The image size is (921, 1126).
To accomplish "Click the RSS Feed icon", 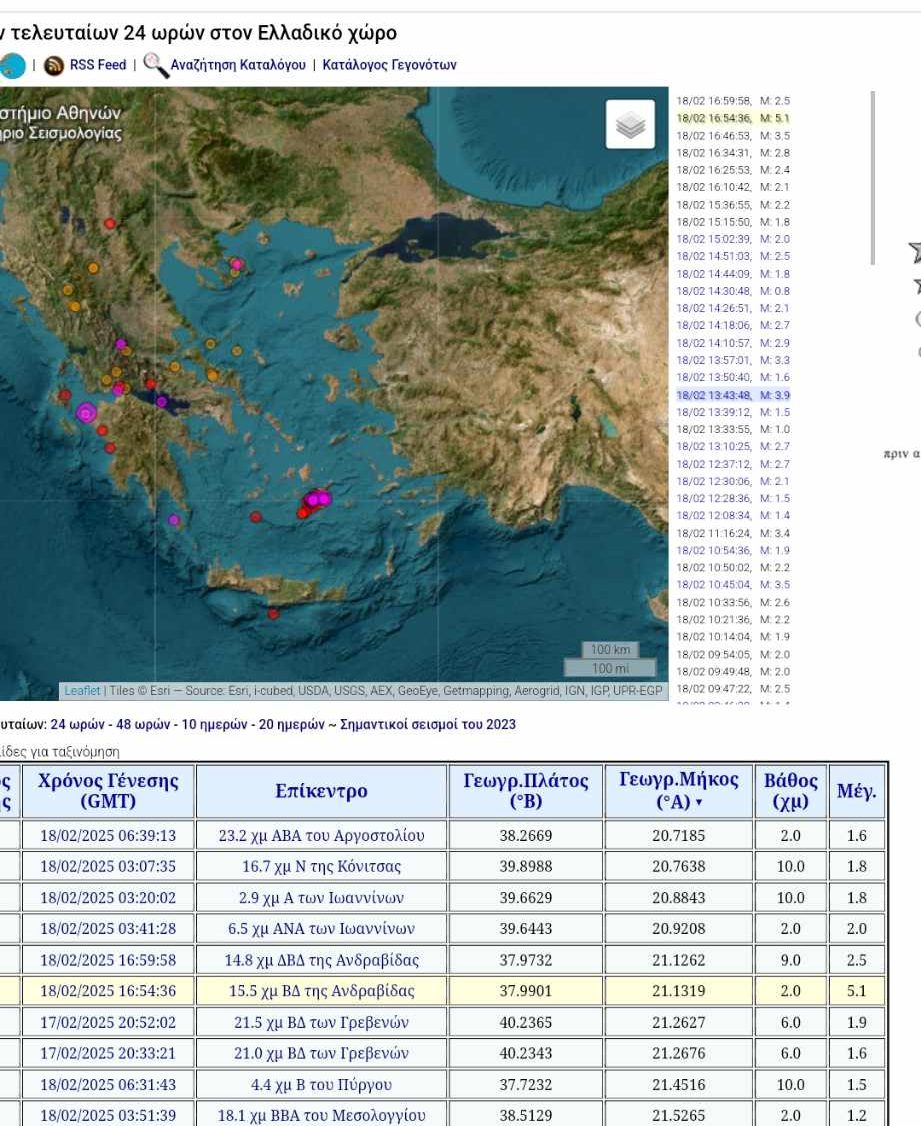I will pyautogui.click(x=53, y=66).
